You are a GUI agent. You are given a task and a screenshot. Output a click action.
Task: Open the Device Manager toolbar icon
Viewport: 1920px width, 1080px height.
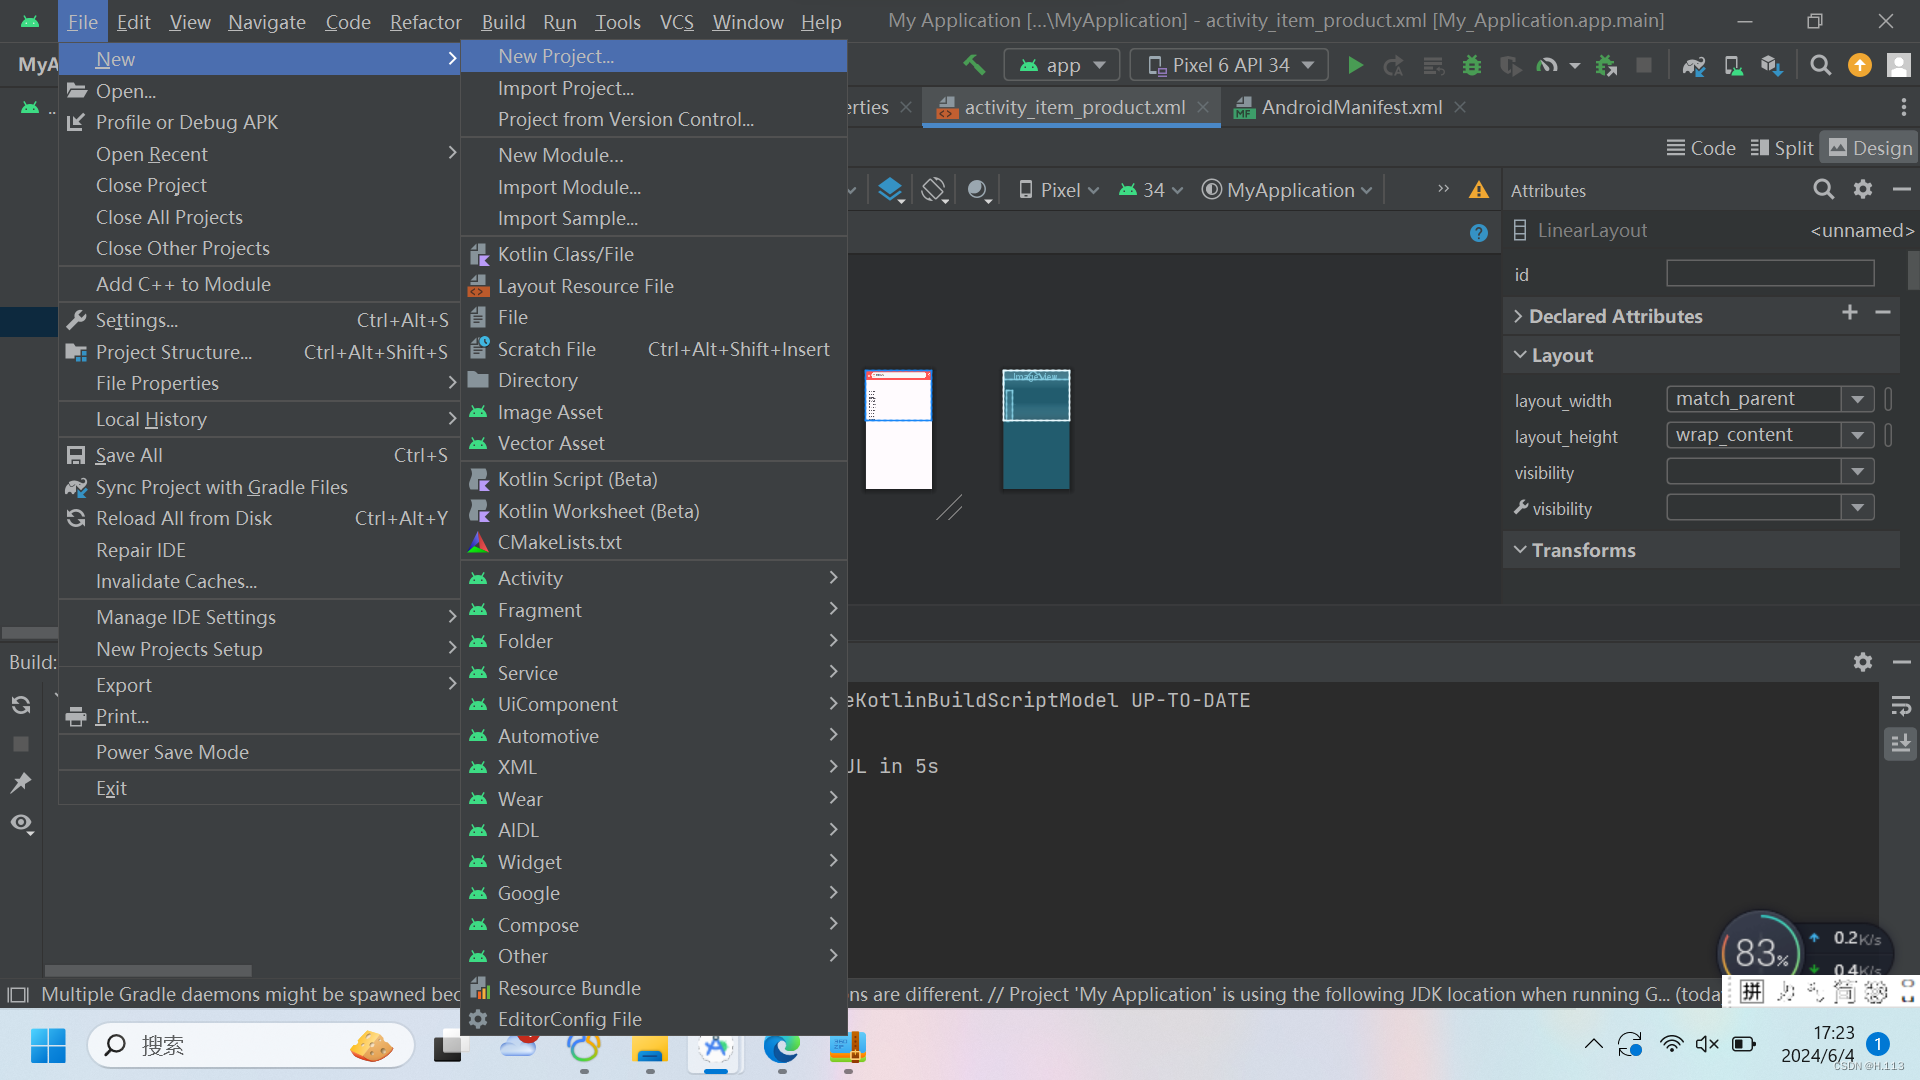point(1733,66)
